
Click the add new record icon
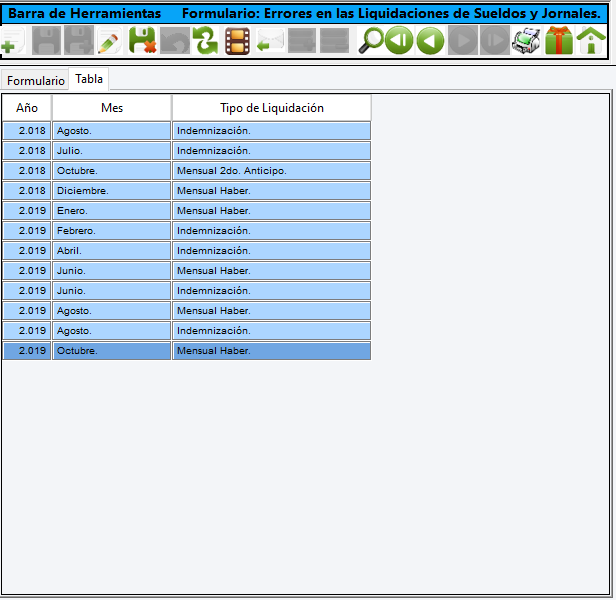click(x=13, y=40)
